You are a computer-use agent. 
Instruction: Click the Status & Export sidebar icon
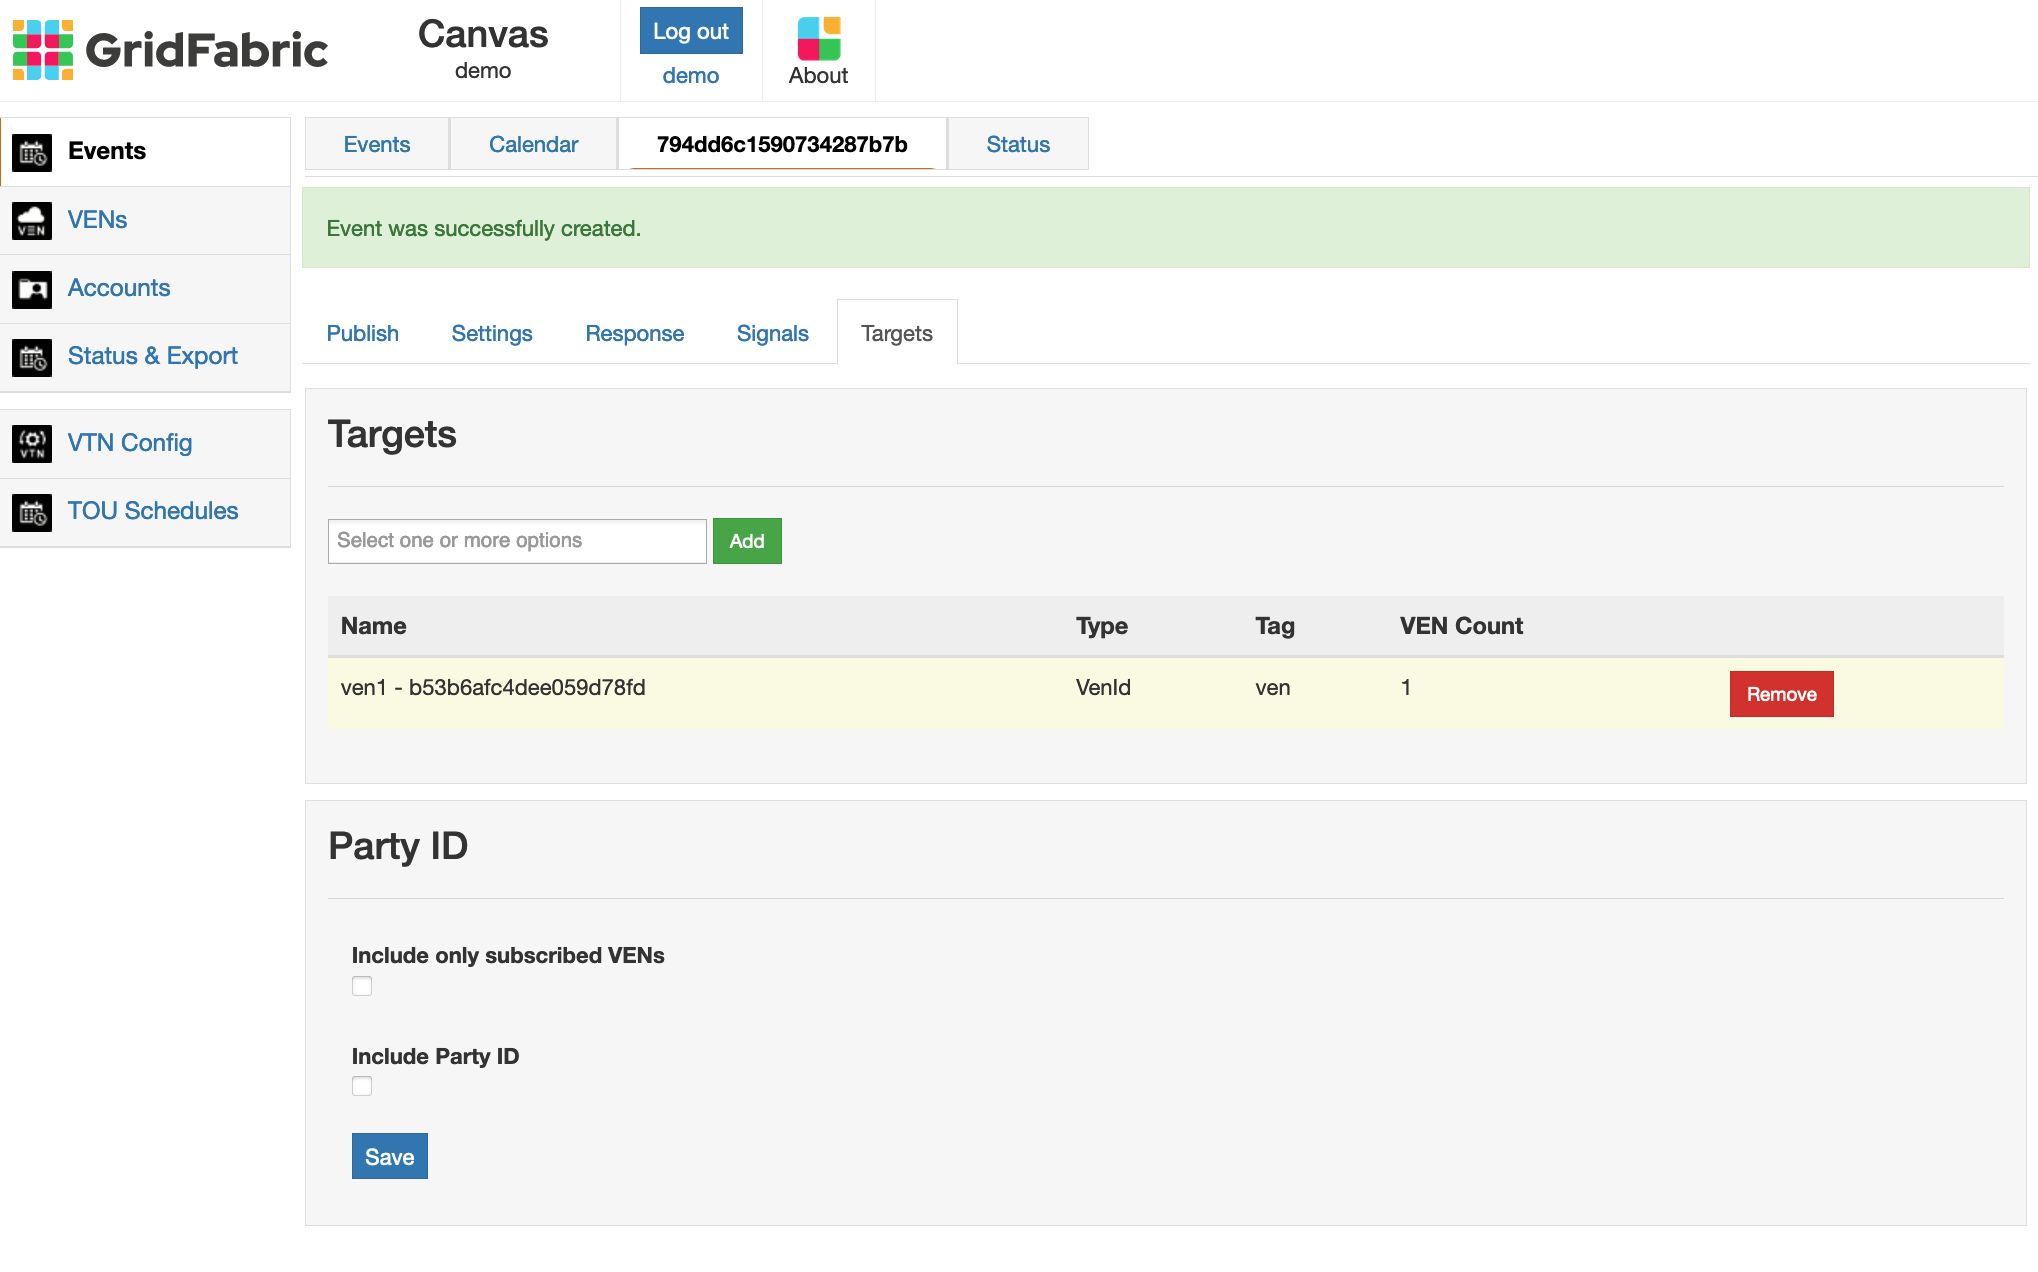[x=32, y=358]
